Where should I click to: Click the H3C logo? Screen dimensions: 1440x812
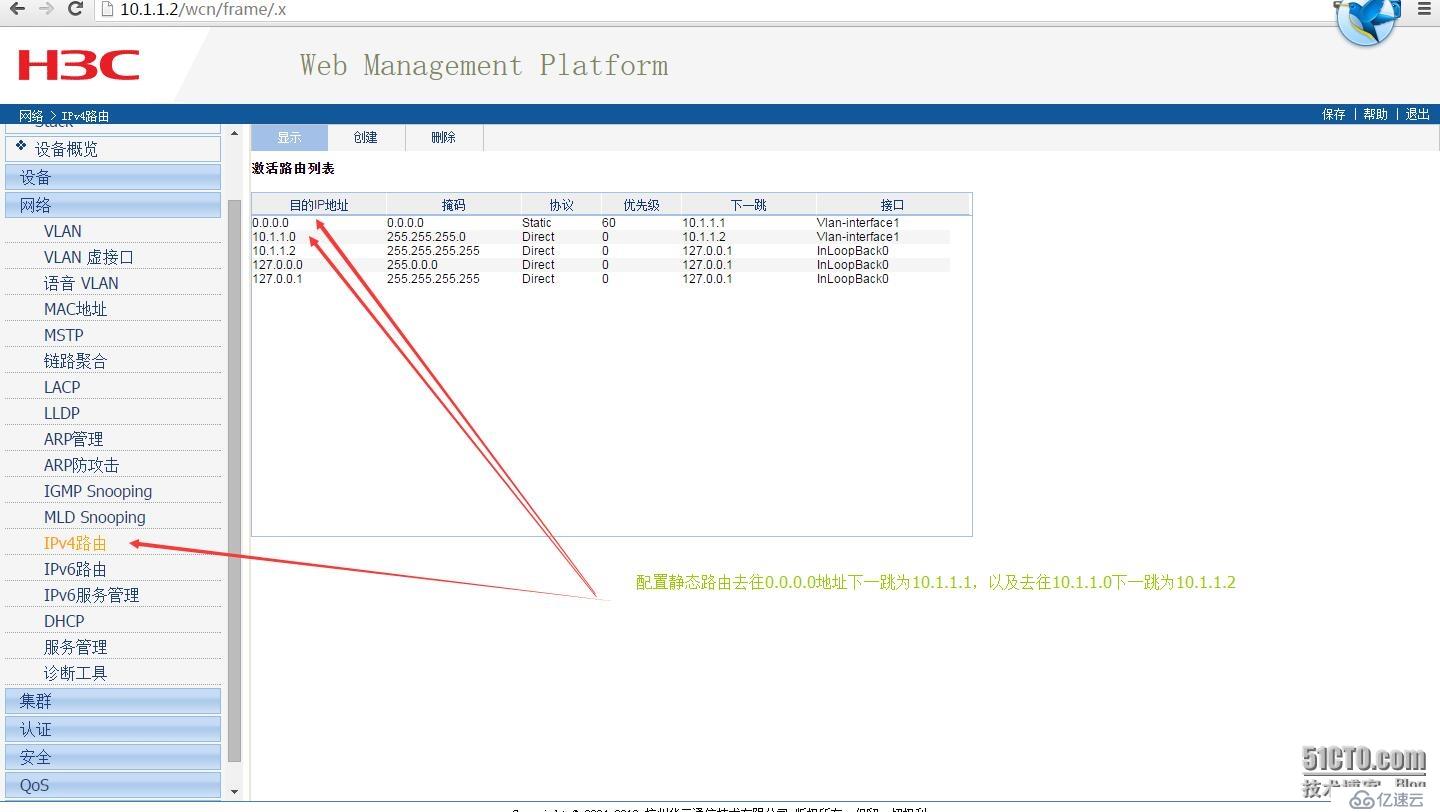[x=78, y=66]
